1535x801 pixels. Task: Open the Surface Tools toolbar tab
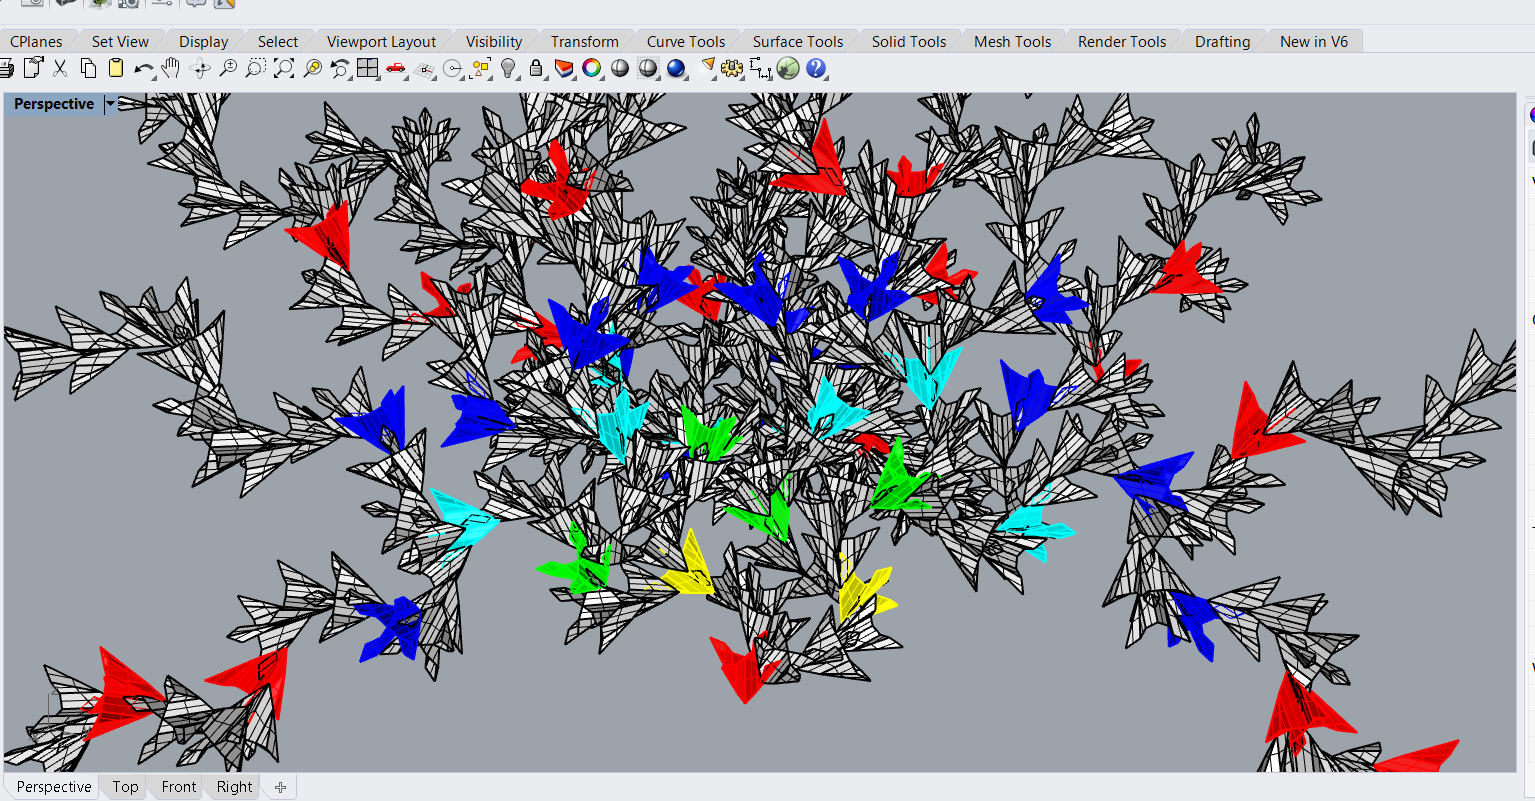click(x=797, y=41)
